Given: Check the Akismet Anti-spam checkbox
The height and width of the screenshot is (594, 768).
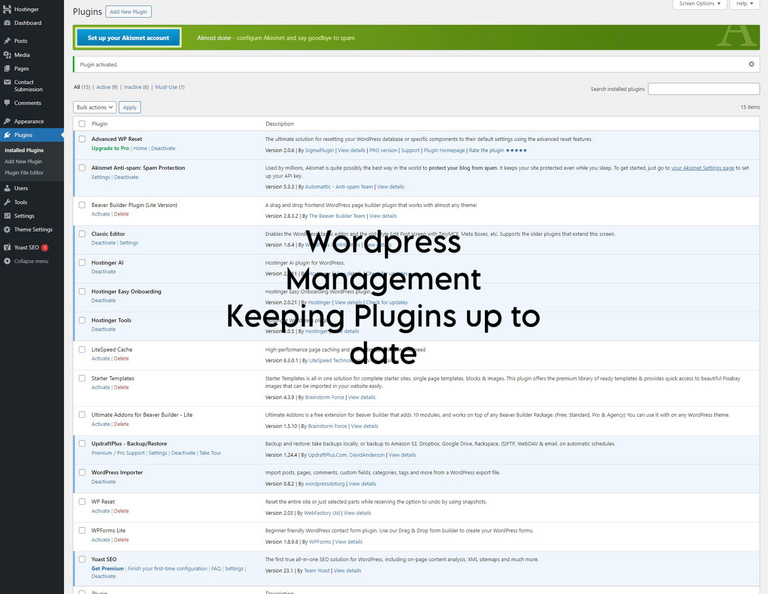Looking at the screenshot, I should (x=82, y=168).
